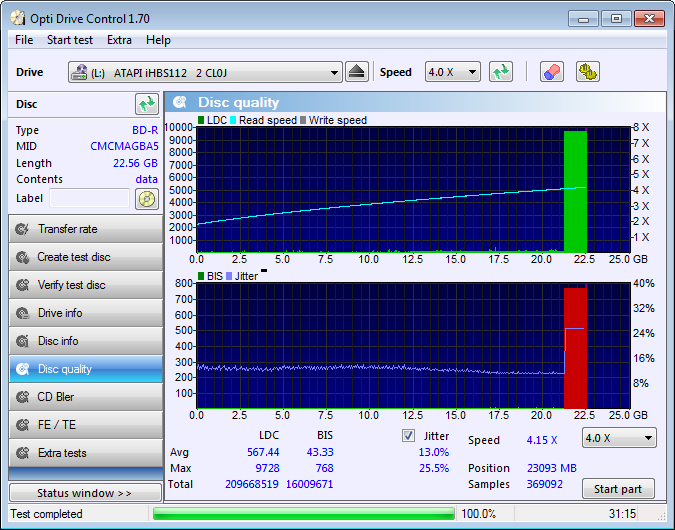Viewport: 675px width, 530px height.
Task: Select the Extra tests tab
Action: (86, 453)
